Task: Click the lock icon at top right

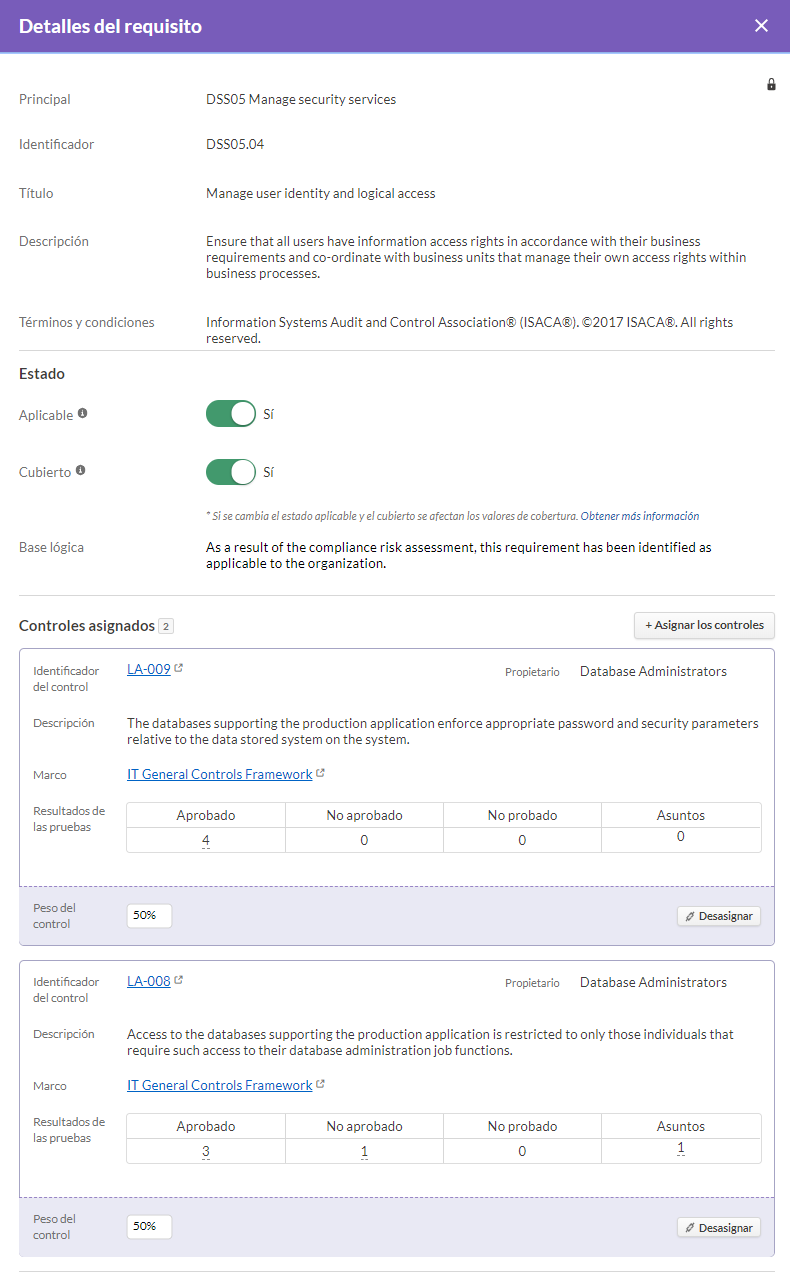Action: coord(771,85)
